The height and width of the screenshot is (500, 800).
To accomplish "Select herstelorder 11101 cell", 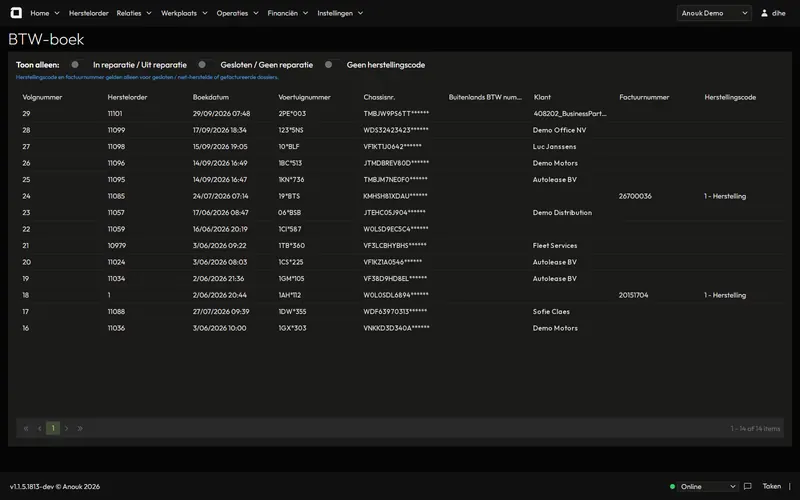I will click(x=115, y=113).
